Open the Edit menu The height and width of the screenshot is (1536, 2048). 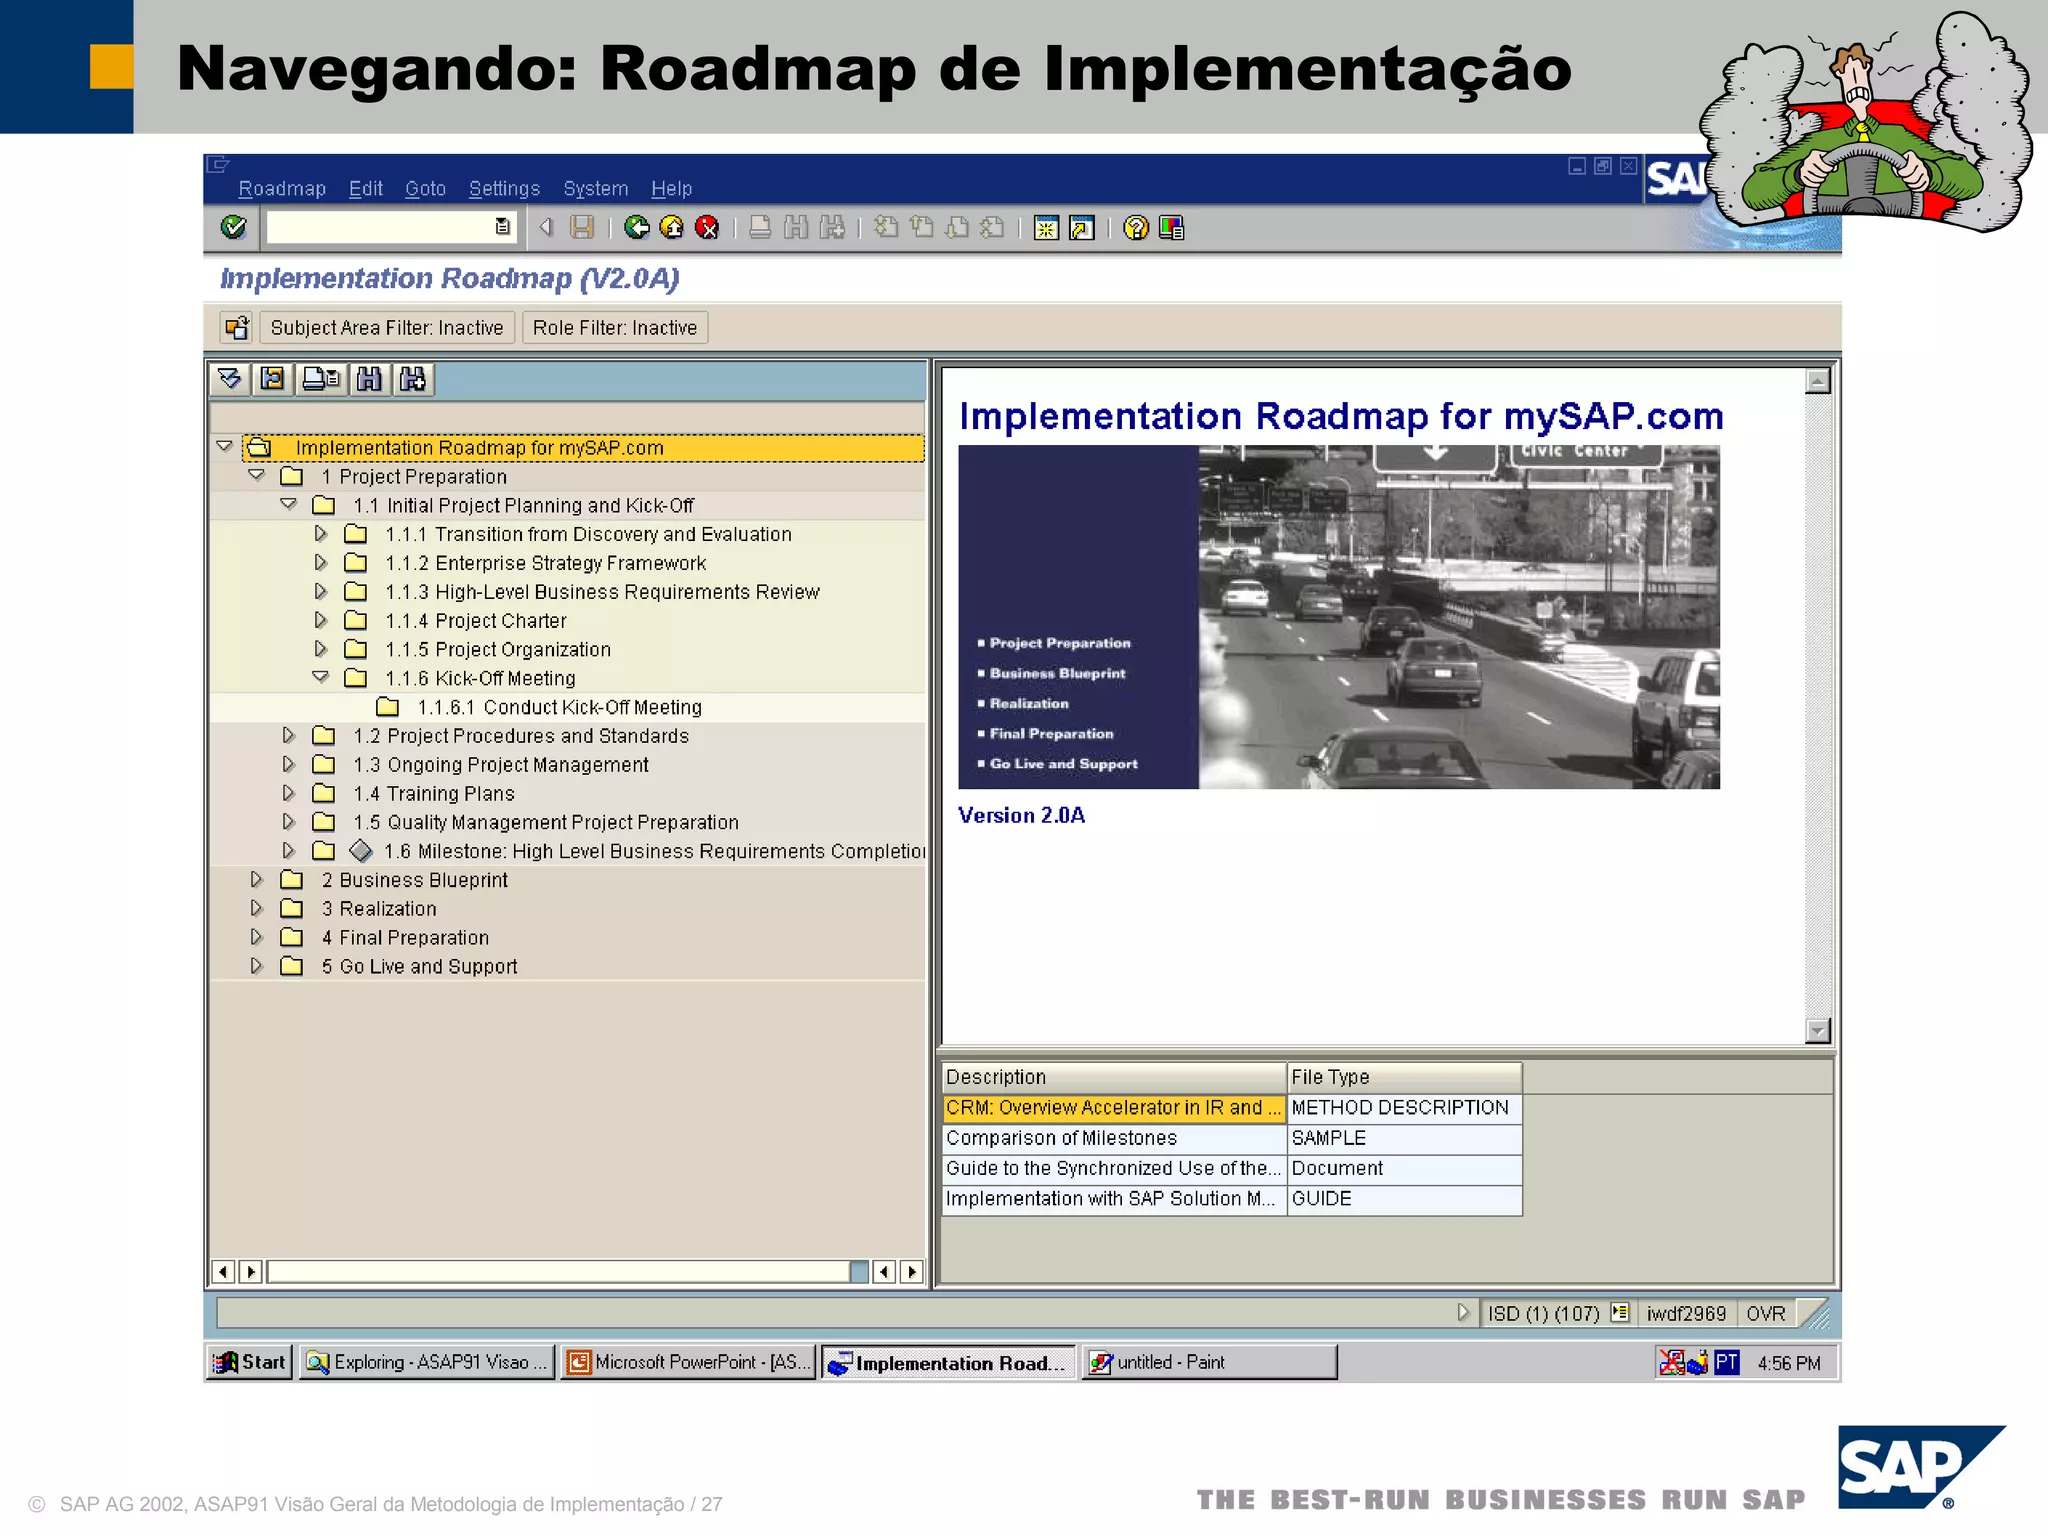(x=365, y=188)
